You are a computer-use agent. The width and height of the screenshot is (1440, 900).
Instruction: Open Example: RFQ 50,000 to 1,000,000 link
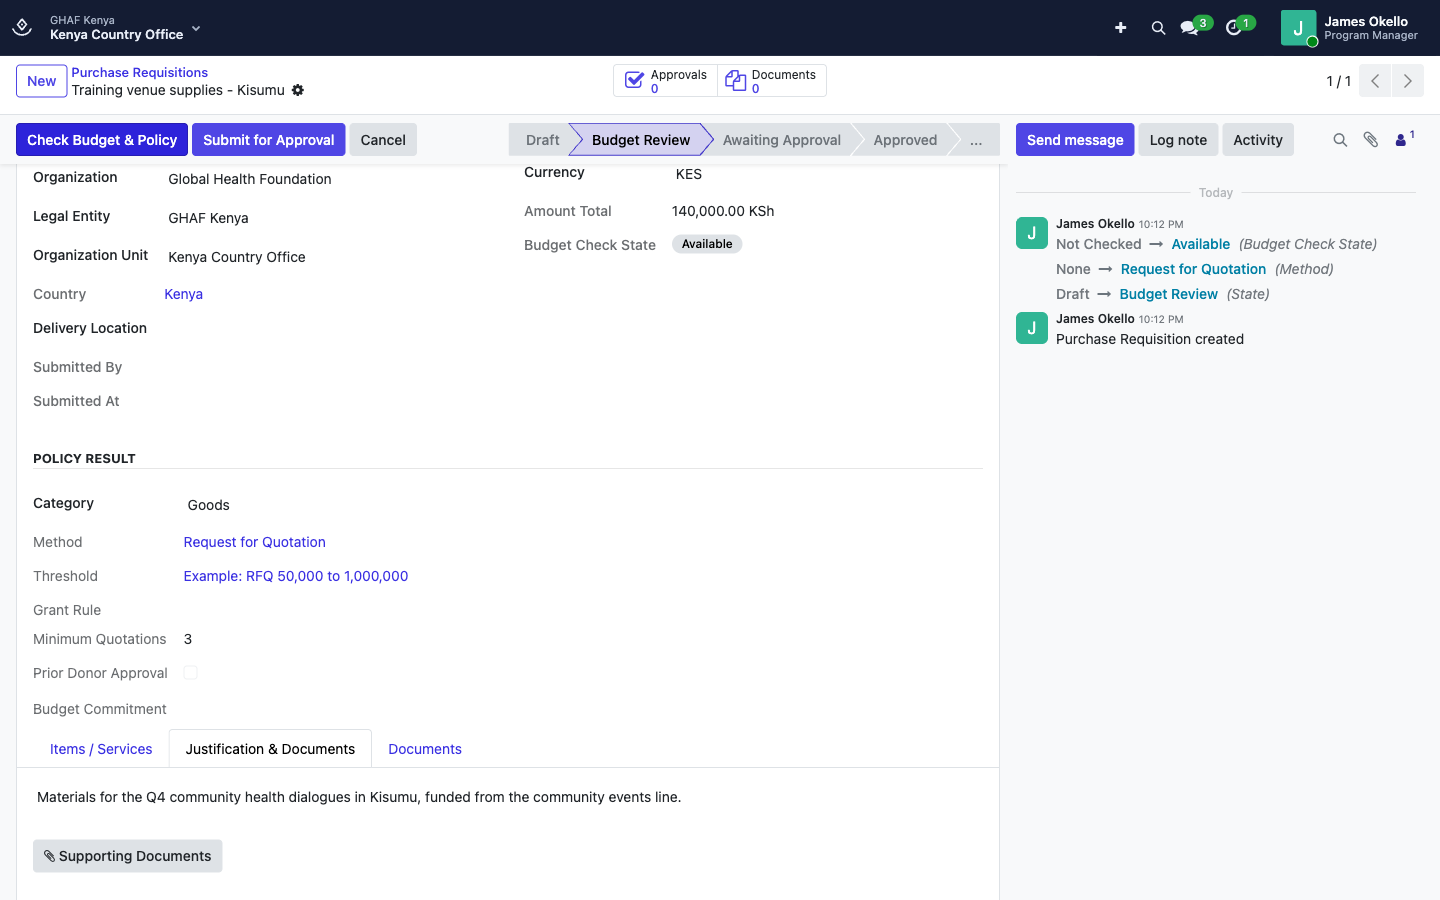pos(296,576)
